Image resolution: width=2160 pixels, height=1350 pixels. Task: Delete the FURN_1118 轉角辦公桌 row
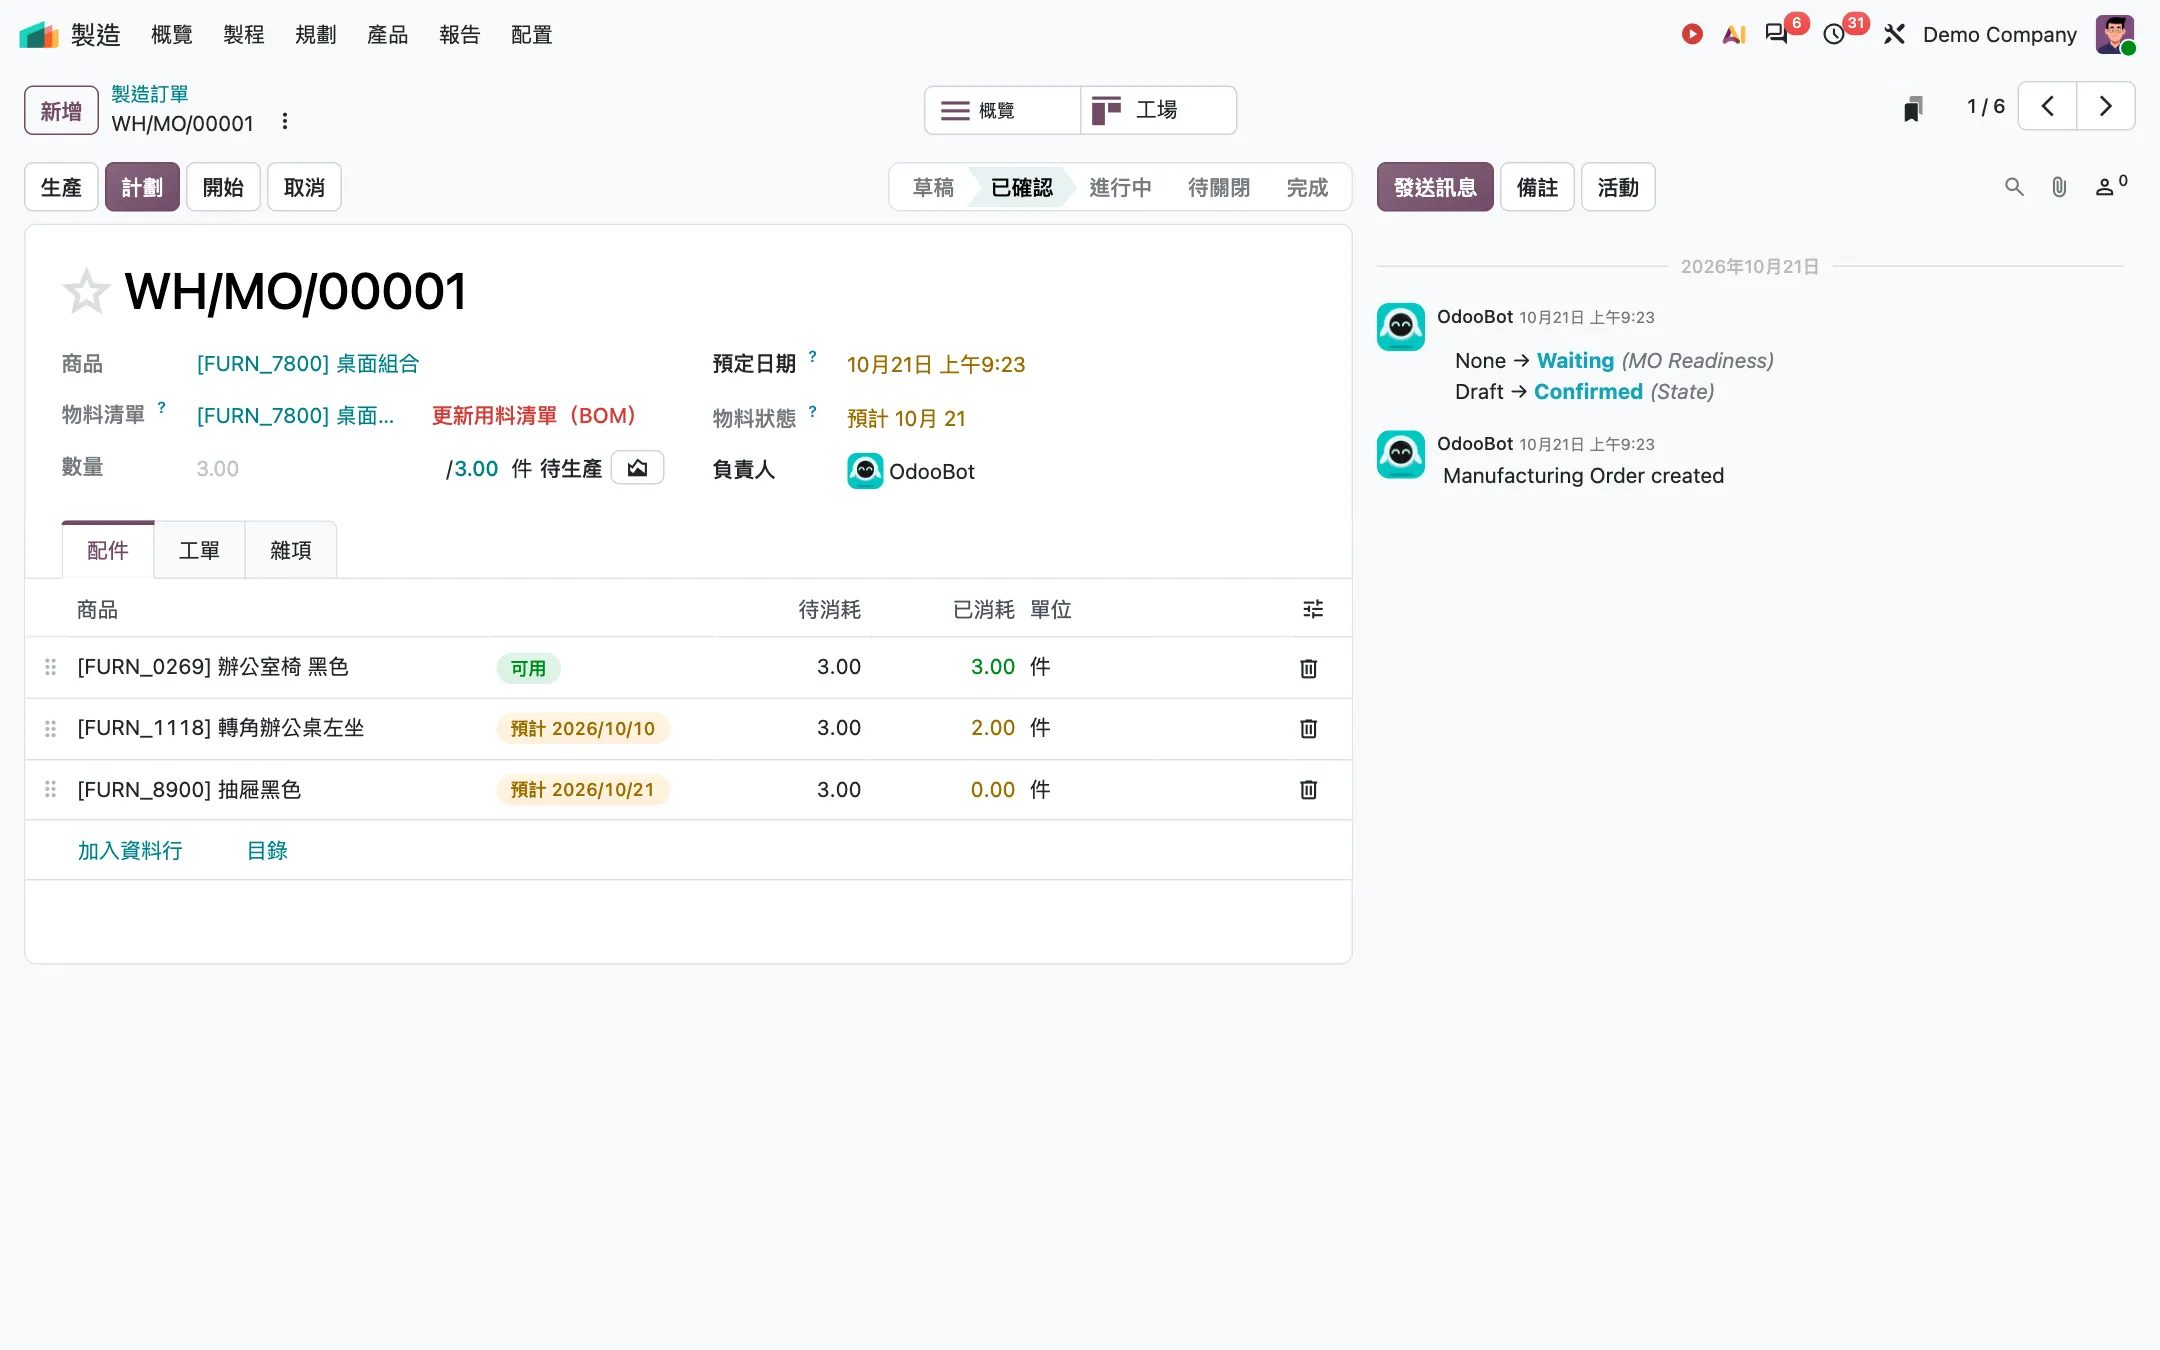(x=1308, y=729)
